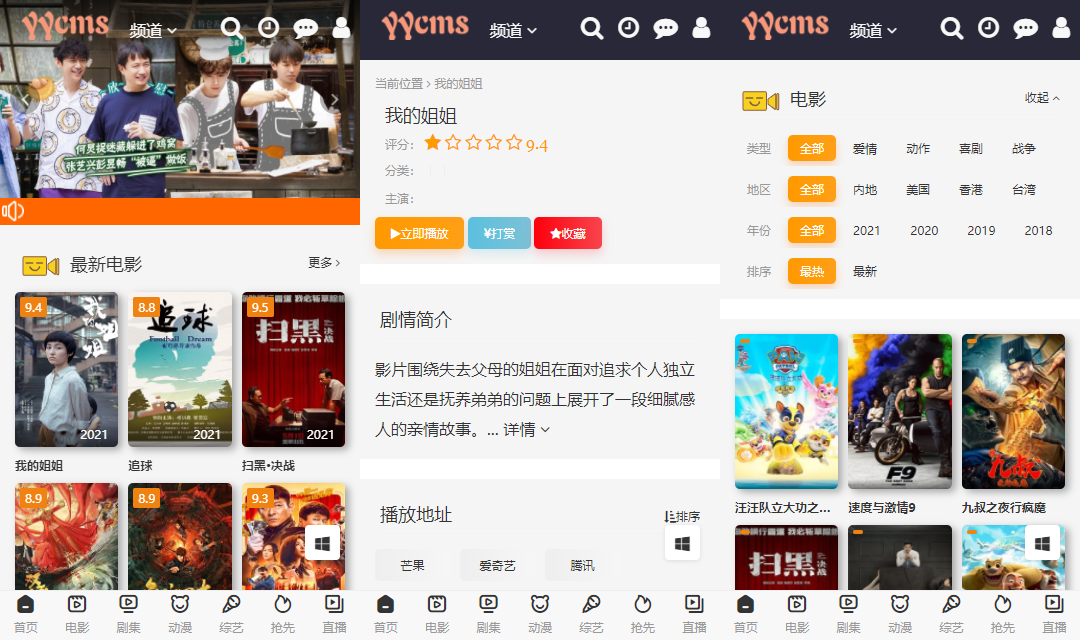Viewport: 1080px width, 640px height.
Task: Collapse filters with 收起
Action: click(x=1042, y=98)
